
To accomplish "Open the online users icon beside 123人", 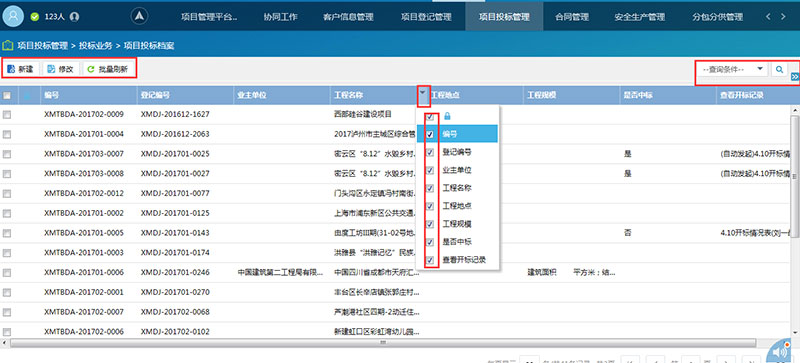I will coord(74,17).
